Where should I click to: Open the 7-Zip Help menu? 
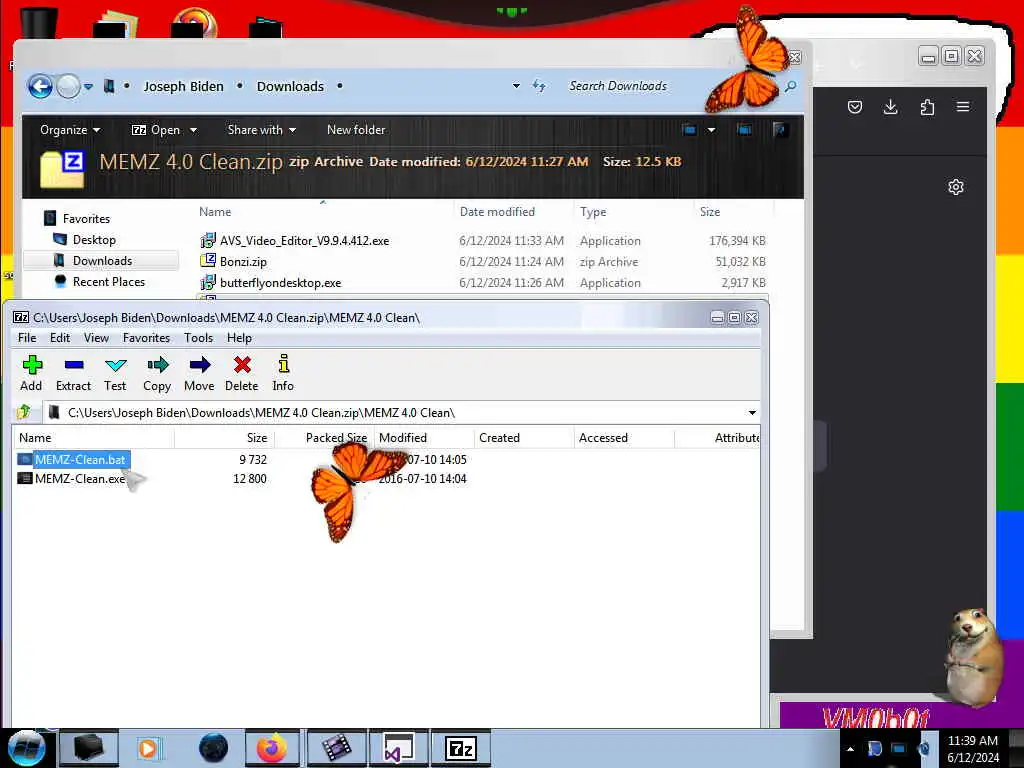tap(239, 338)
